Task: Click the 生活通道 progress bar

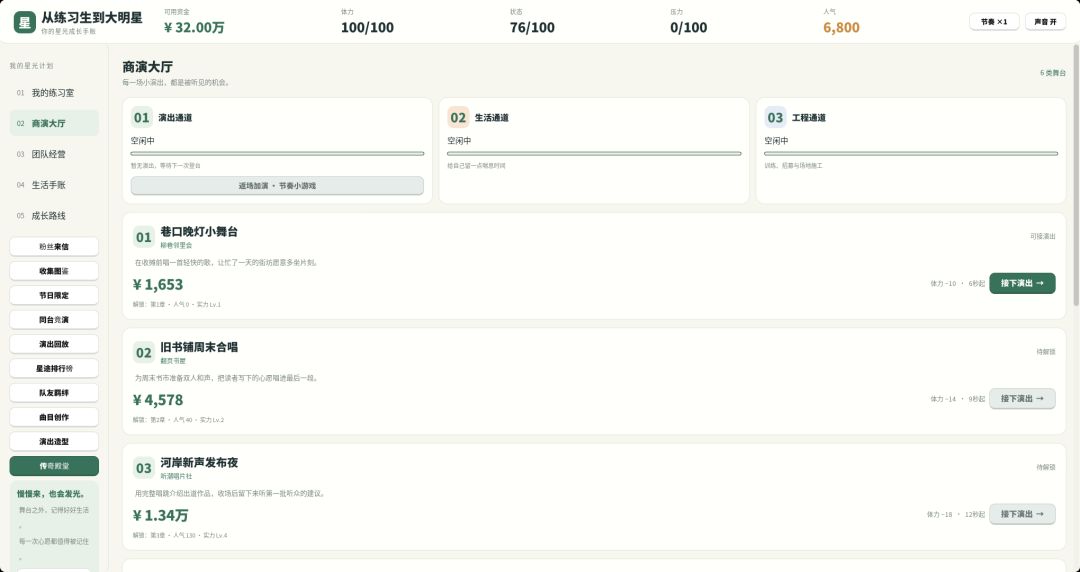Action: coord(594,154)
